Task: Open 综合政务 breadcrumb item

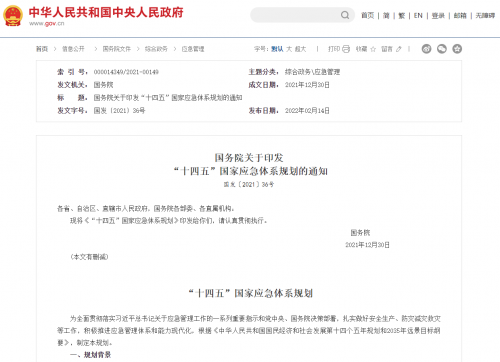Action: [156, 49]
